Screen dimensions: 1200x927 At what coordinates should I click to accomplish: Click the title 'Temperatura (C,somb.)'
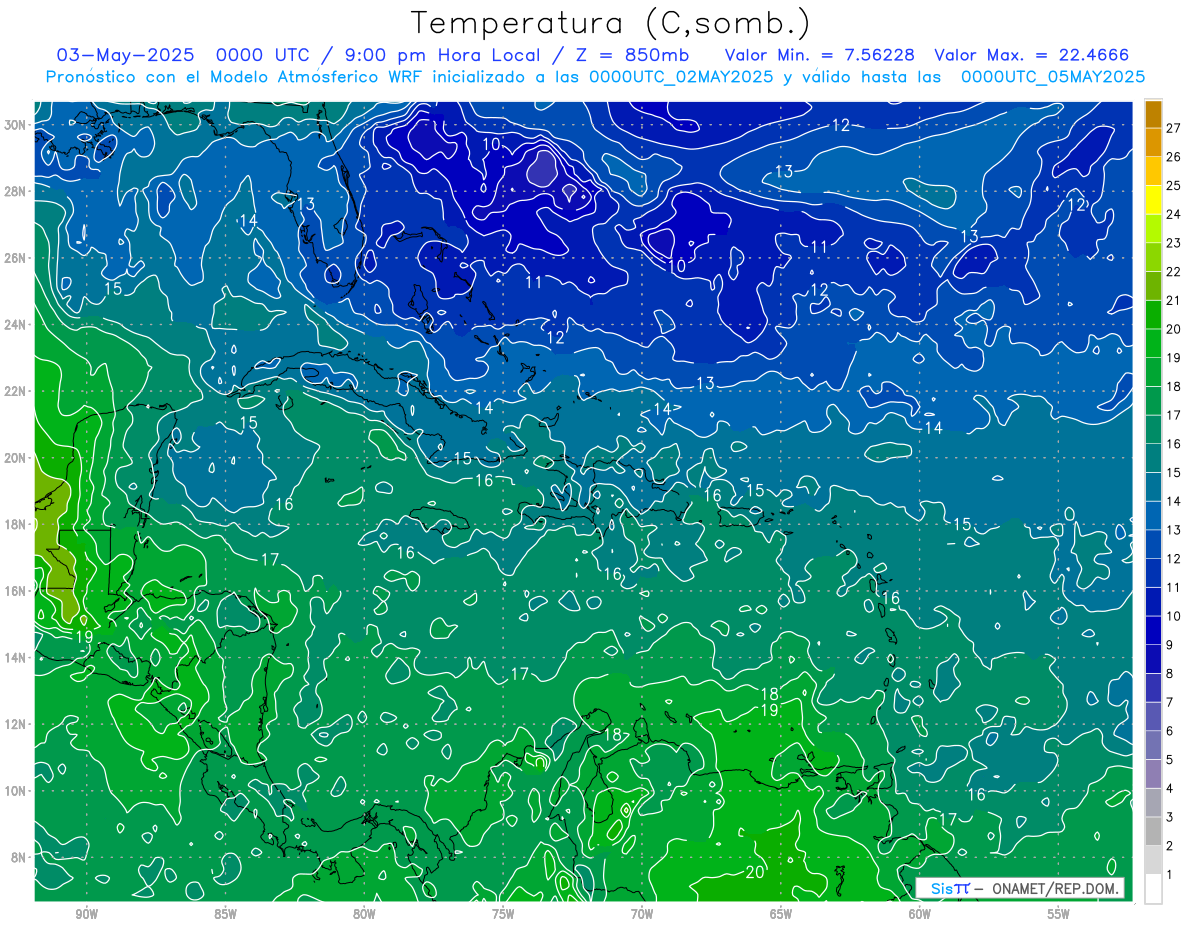(611, 23)
